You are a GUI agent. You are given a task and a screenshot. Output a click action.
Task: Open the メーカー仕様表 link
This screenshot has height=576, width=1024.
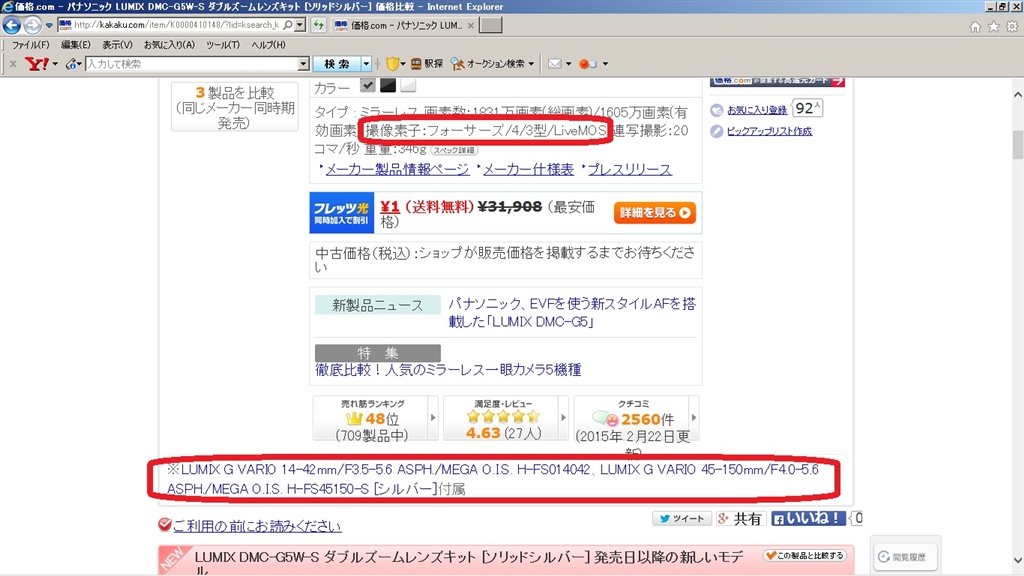(x=528, y=169)
